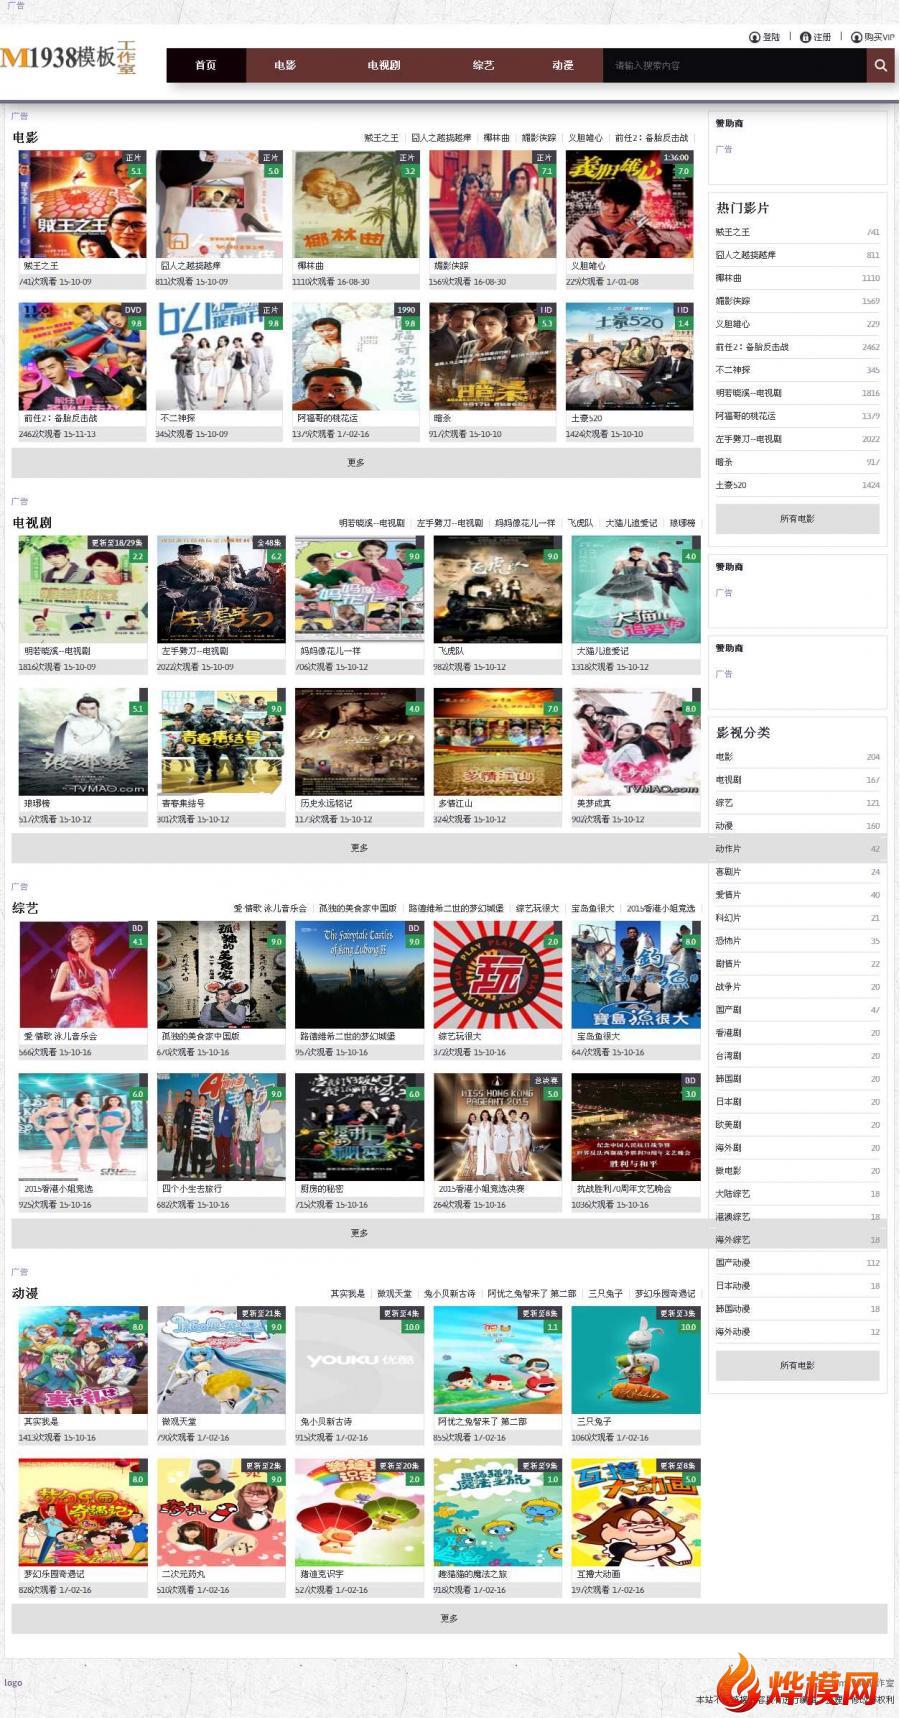Open the 义胆雄心 movie poster
900x1718 pixels.
click(629, 205)
